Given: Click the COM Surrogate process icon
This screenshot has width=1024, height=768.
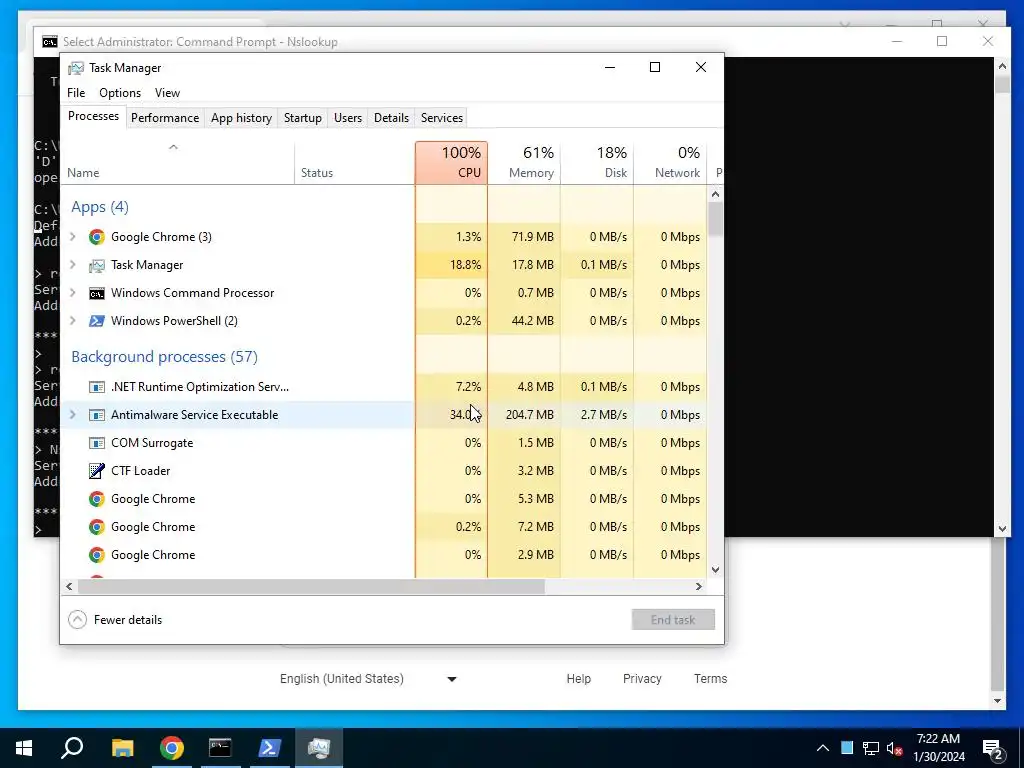Looking at the screenshot, I should click(97, 443).
